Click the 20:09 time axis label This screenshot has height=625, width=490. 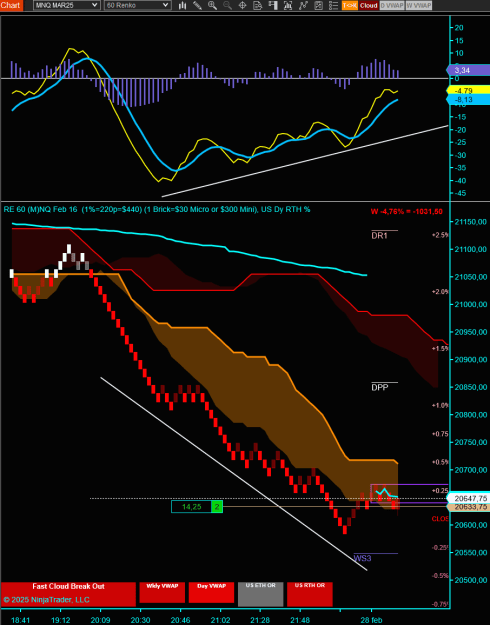tap(100, 620)
